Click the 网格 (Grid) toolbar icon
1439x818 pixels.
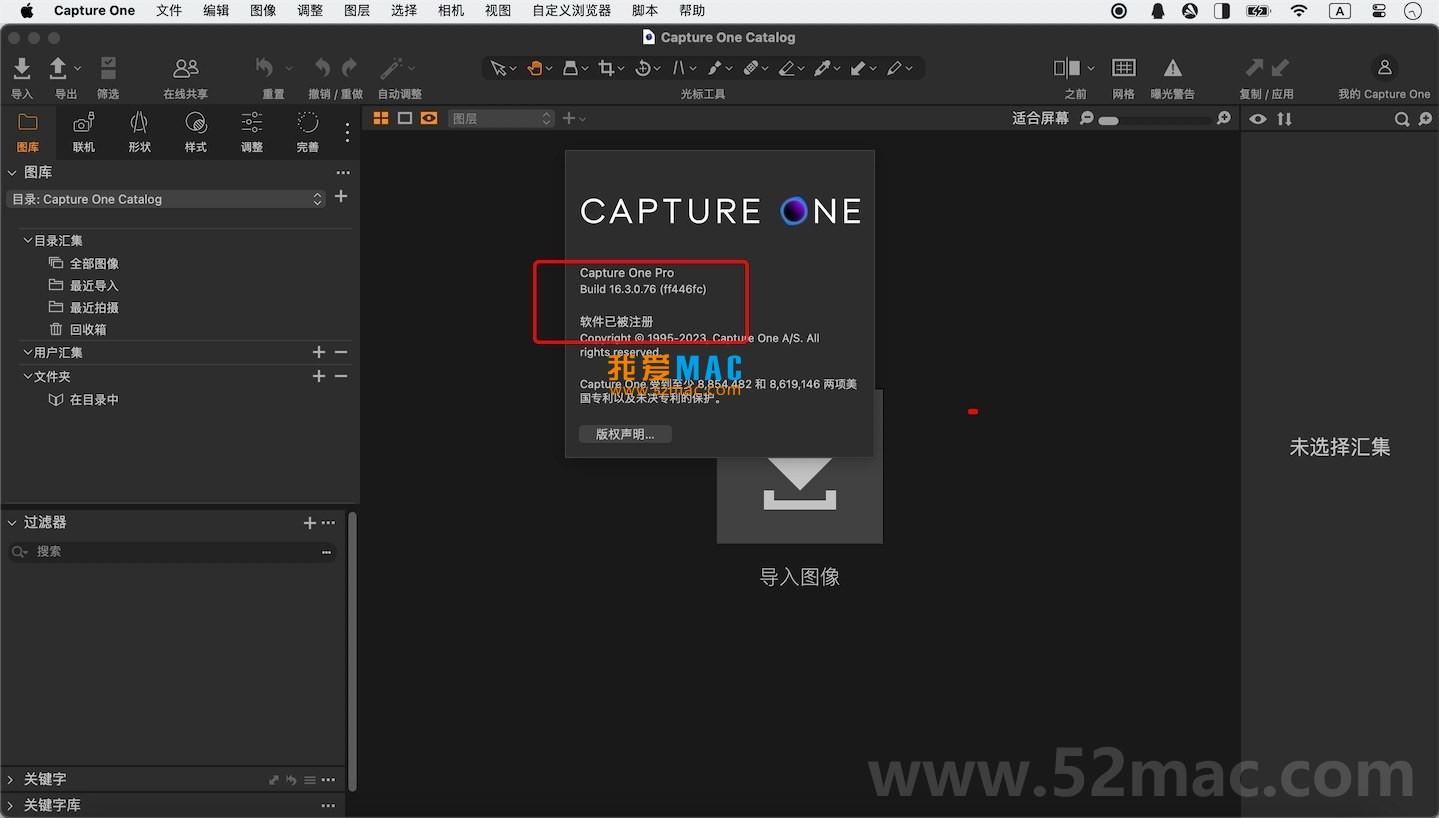pos(1124,68)
